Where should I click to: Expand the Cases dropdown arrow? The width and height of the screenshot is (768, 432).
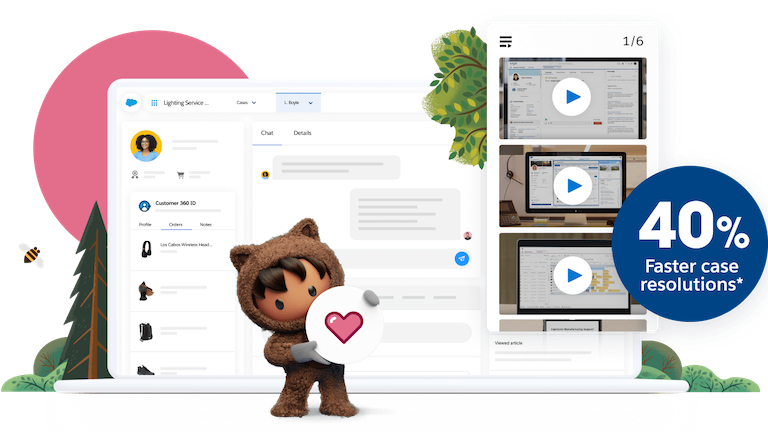(x=254, y=103)
